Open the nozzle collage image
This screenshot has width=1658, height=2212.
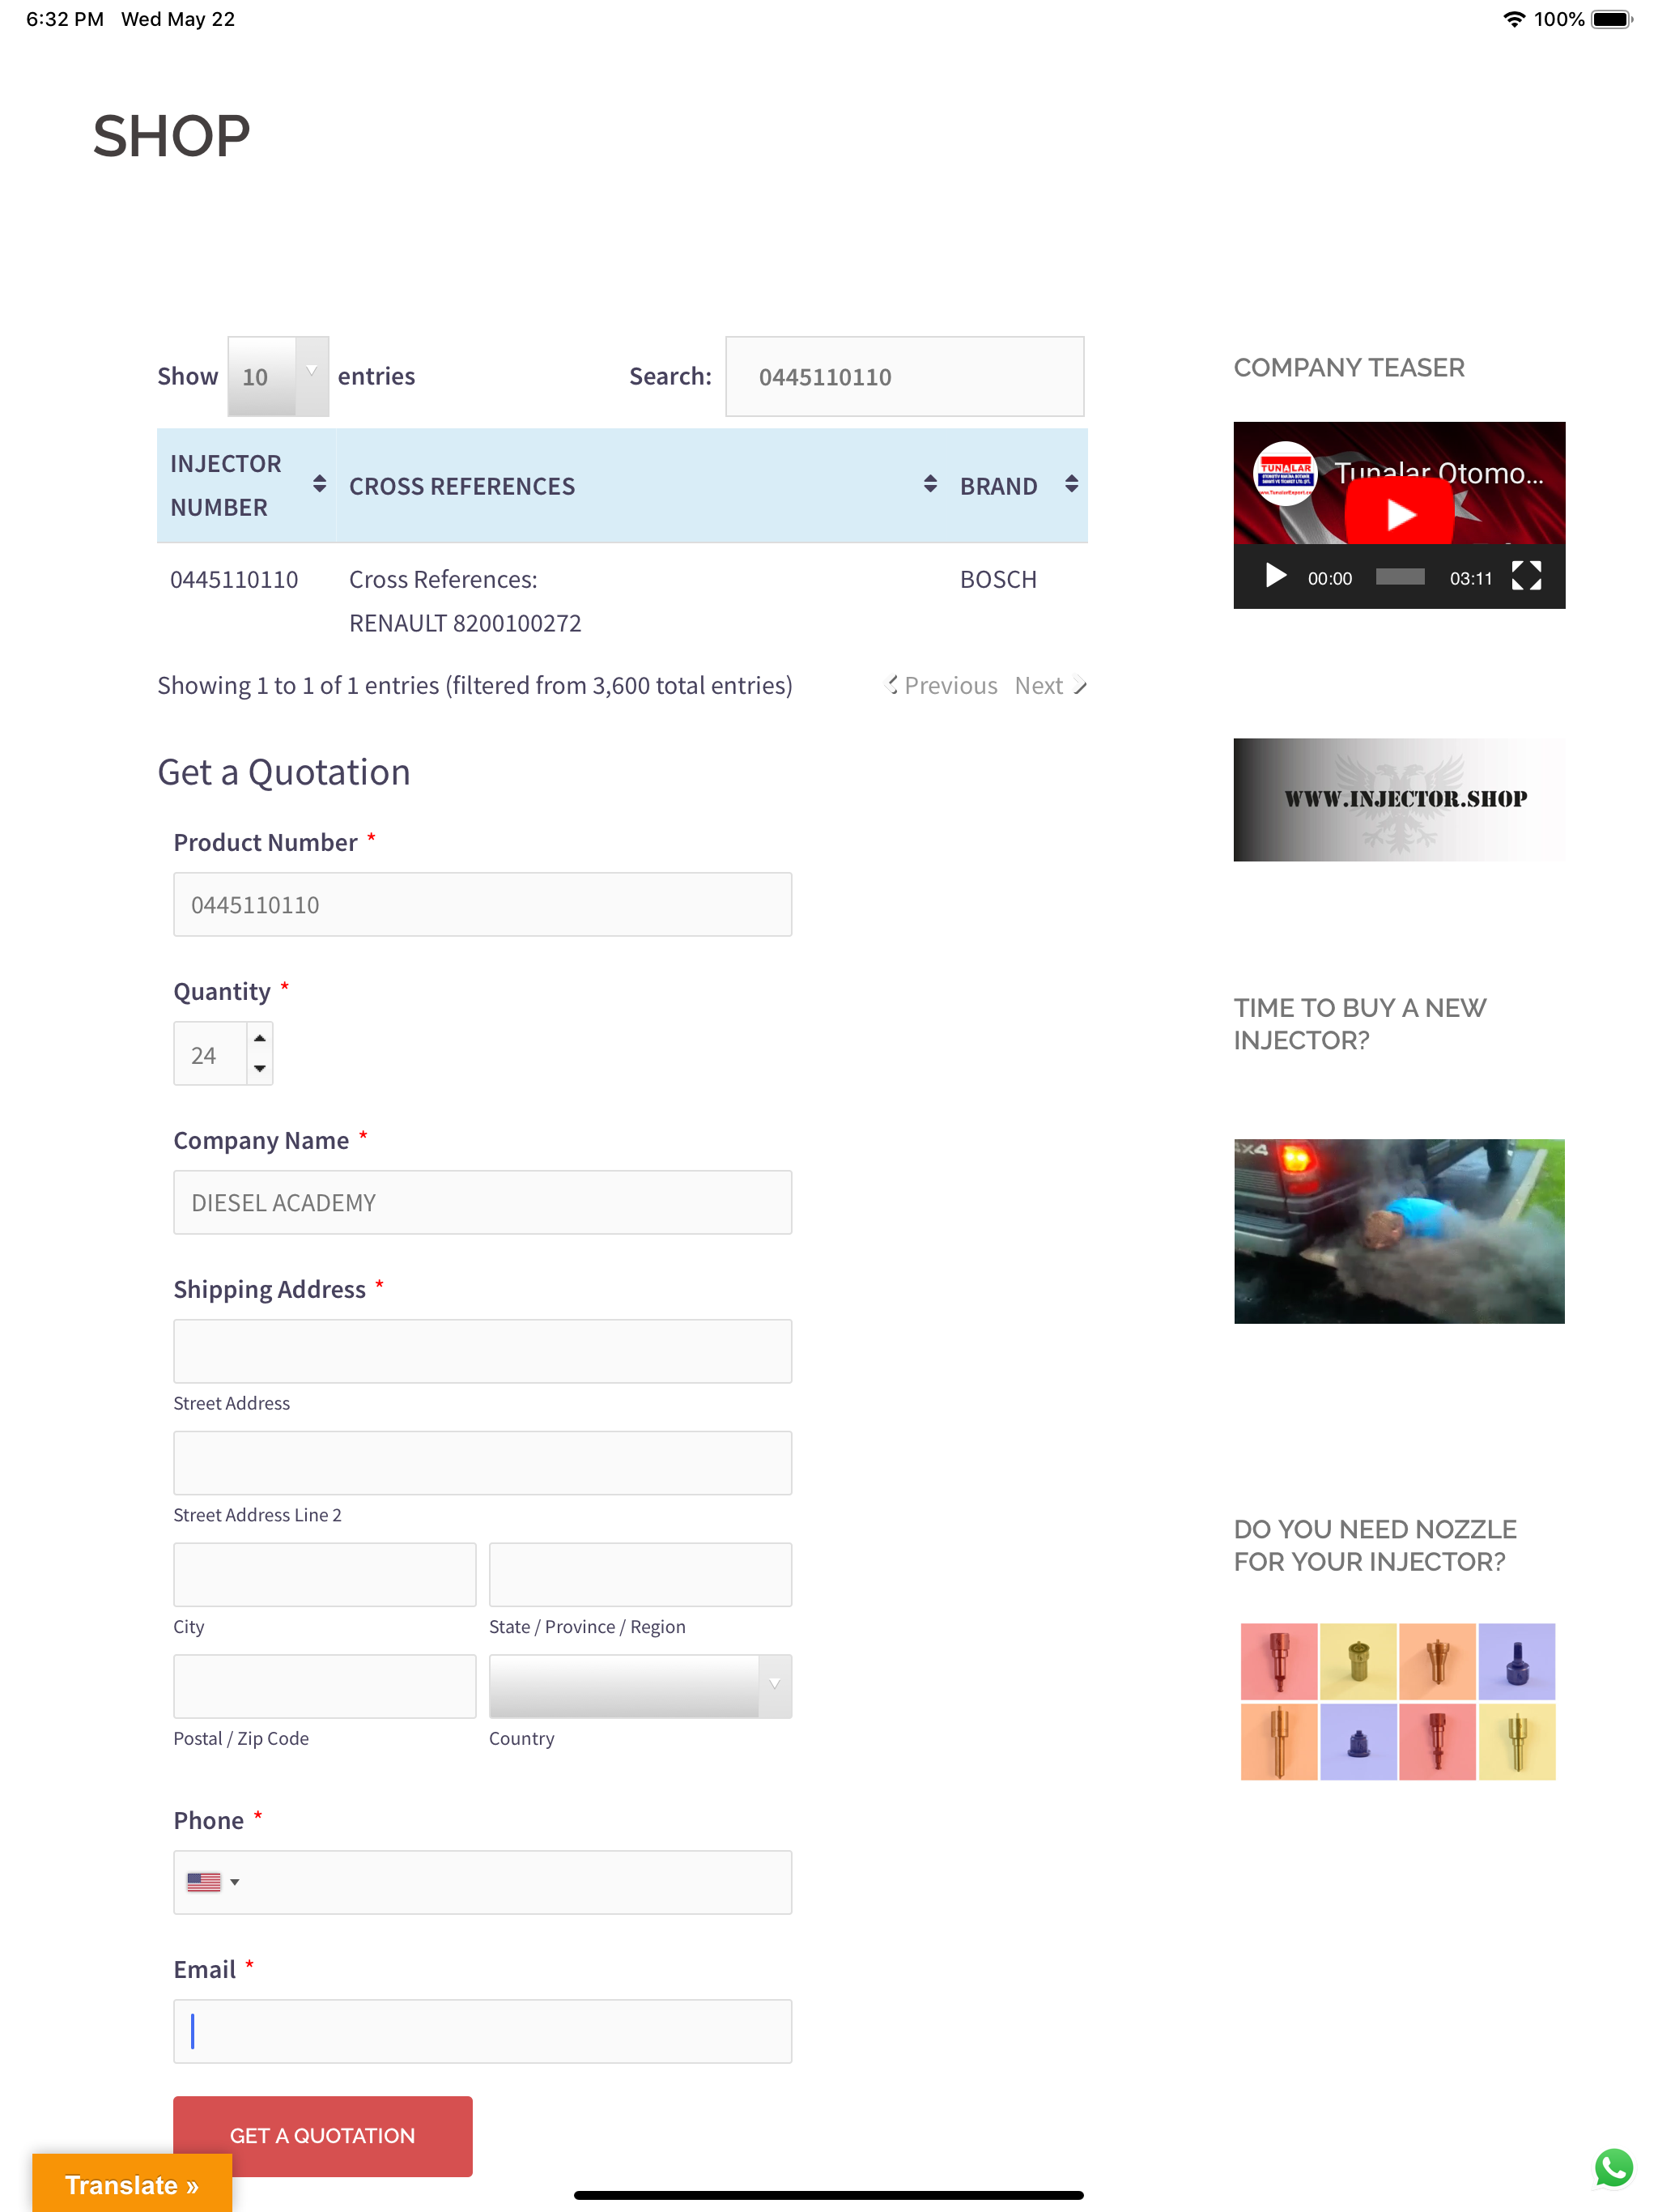[1398, 1702]
